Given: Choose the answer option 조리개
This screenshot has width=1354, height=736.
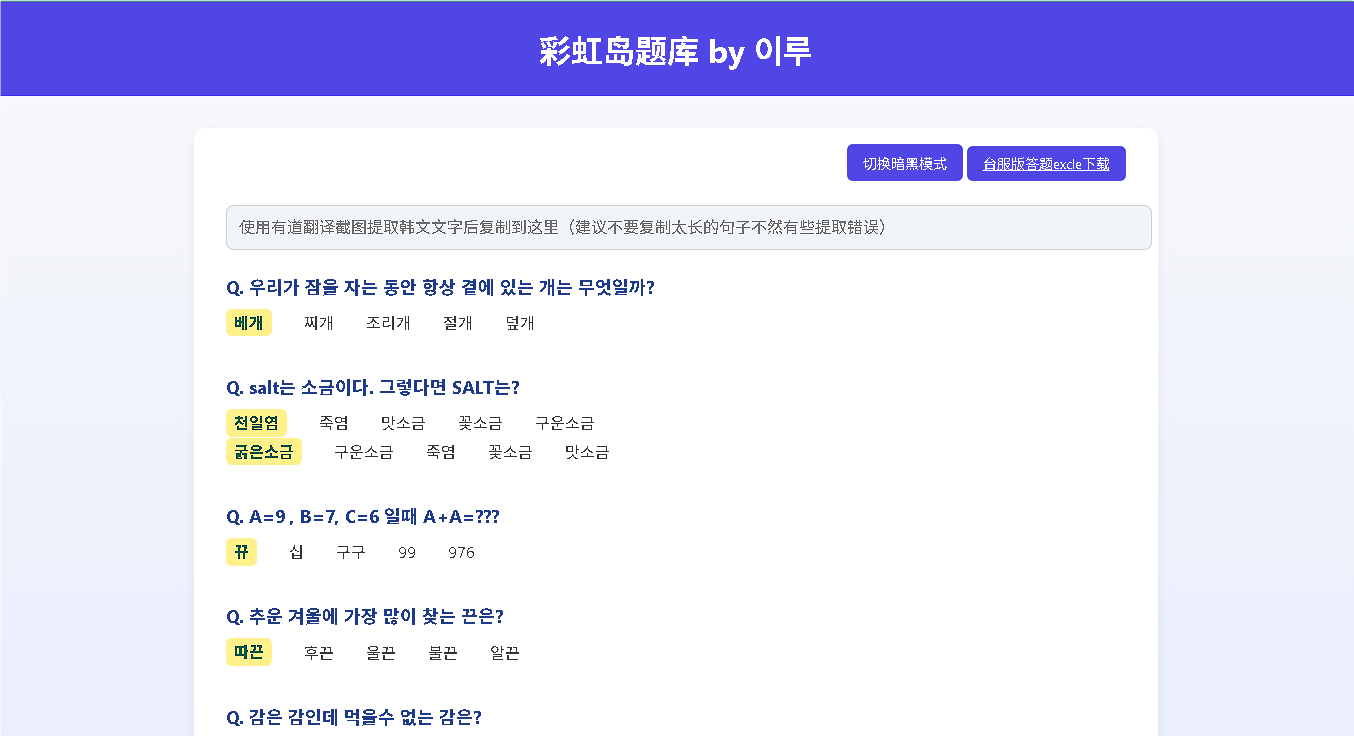Looking at the screenshot, I should pos(388,323).
